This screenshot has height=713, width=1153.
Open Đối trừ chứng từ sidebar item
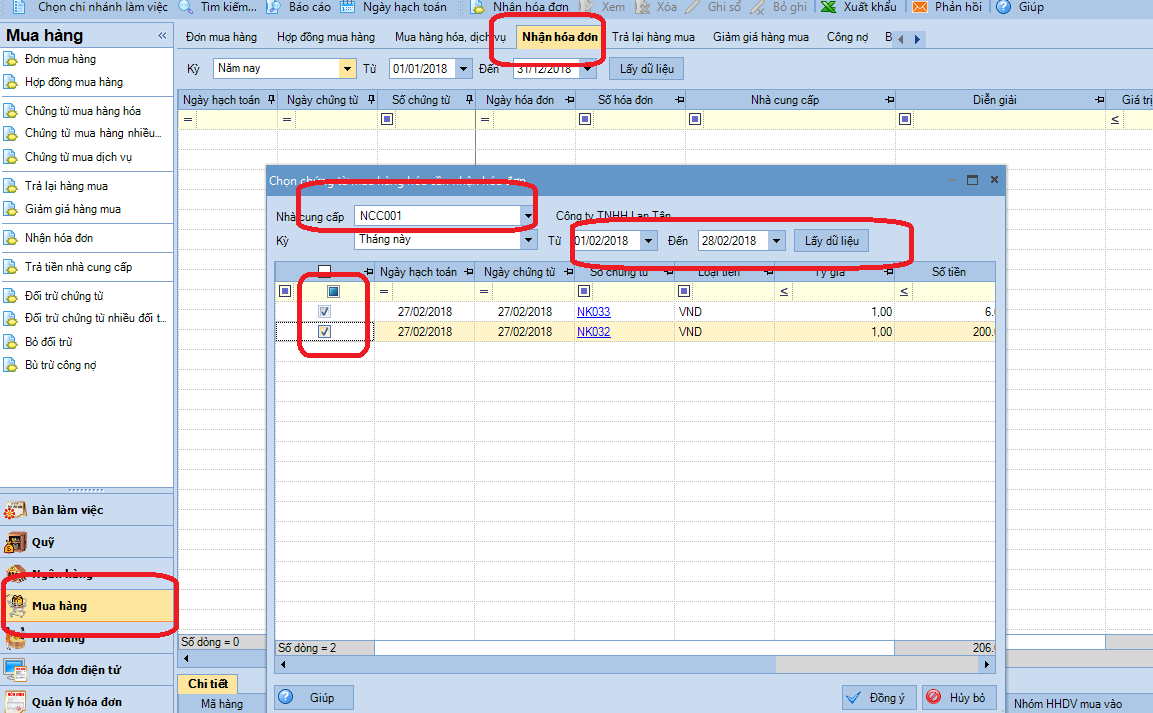[64, 296]
